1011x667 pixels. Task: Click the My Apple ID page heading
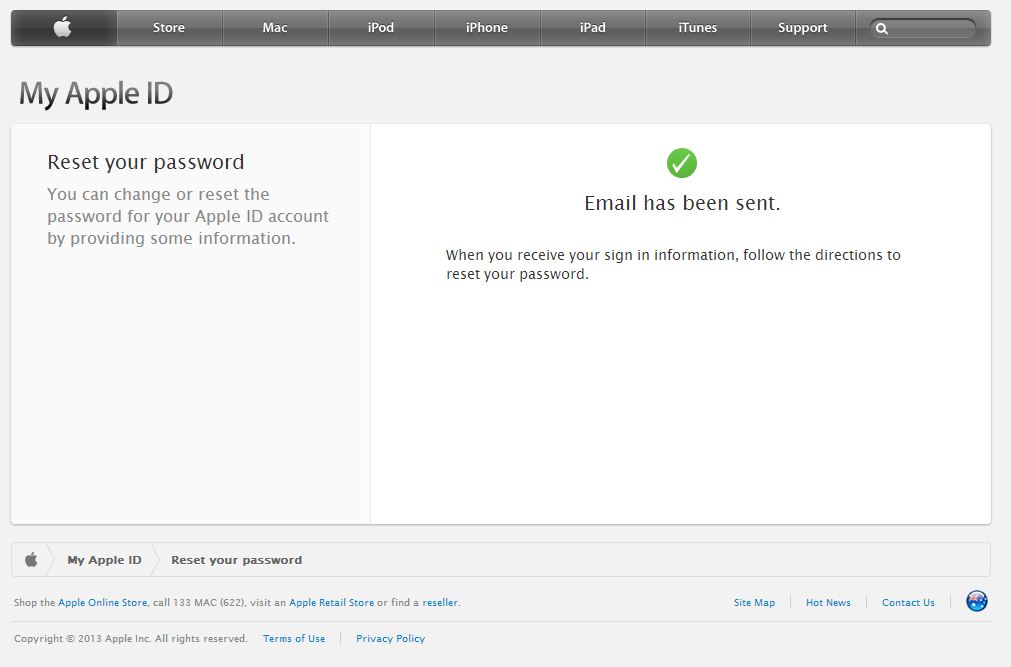coord(96,94)
